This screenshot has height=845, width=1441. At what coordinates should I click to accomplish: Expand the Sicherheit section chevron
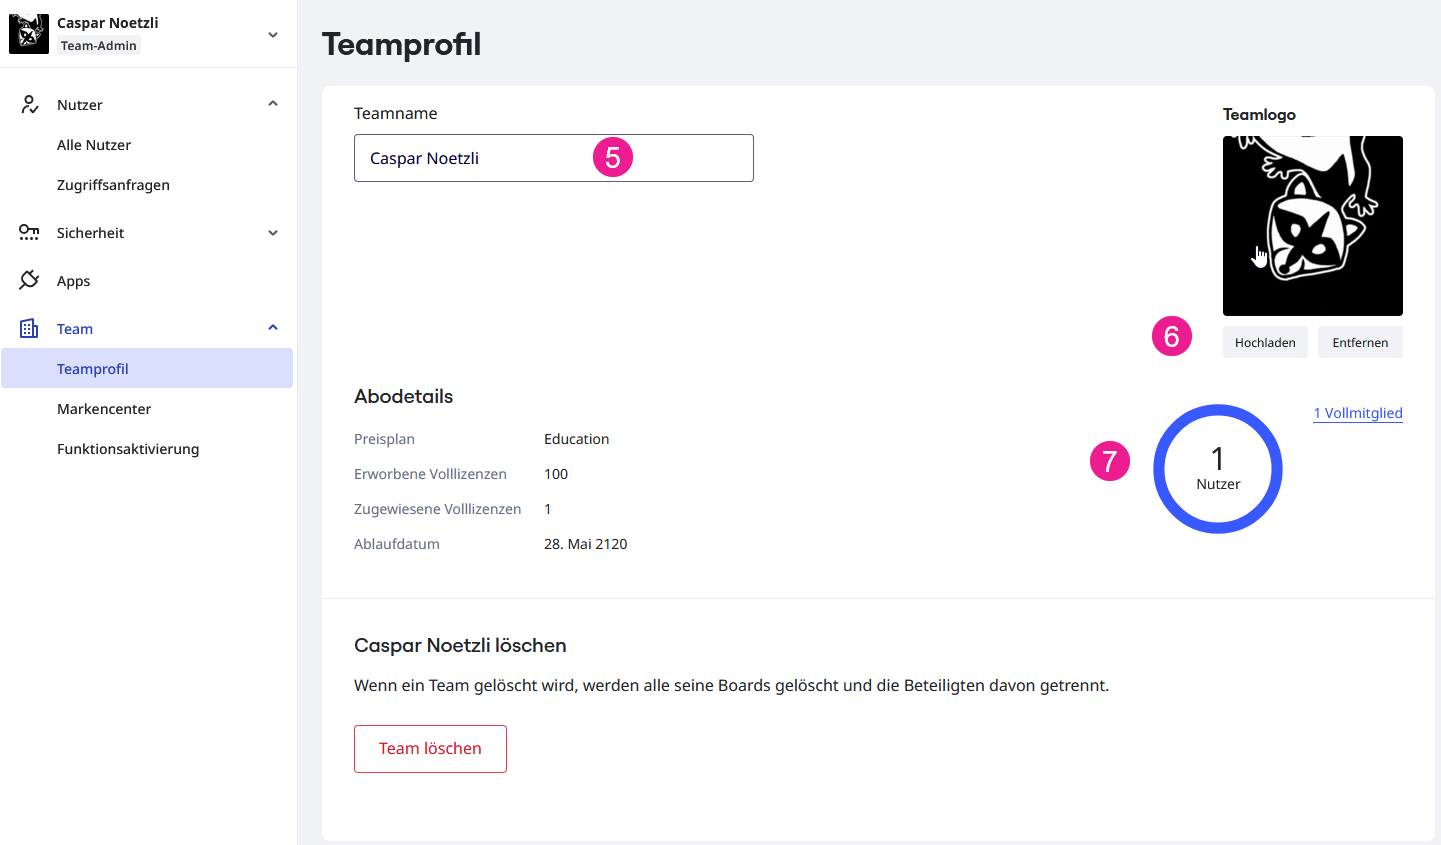(273, 233)
